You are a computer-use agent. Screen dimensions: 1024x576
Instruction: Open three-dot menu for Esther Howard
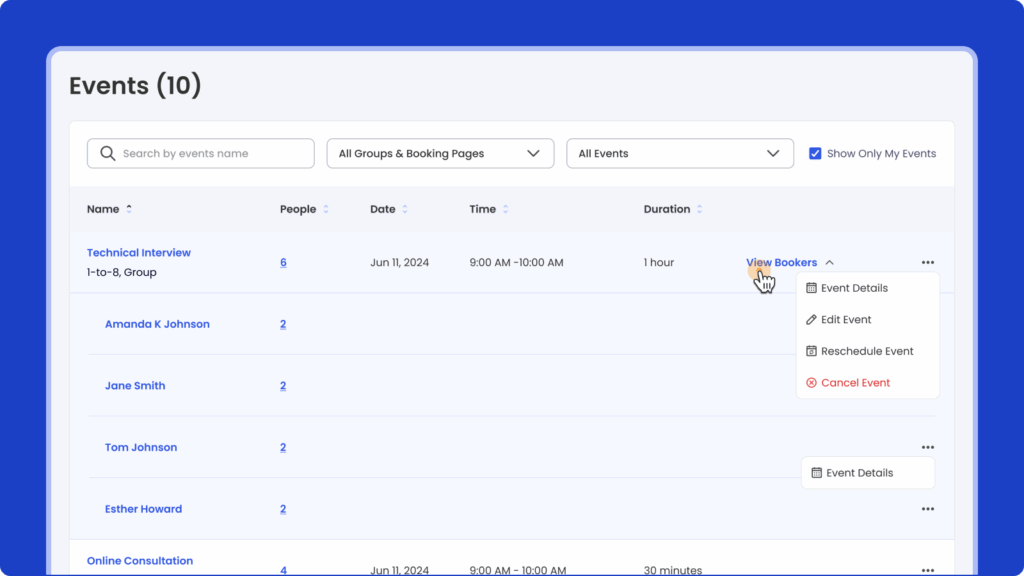928,509
